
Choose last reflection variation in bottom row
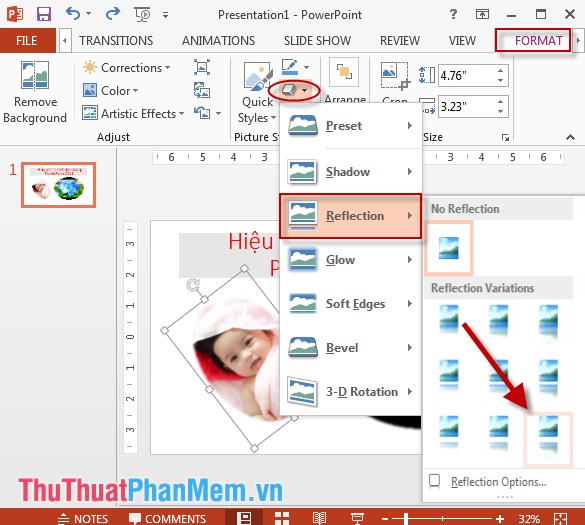click(x=548, y=439)
